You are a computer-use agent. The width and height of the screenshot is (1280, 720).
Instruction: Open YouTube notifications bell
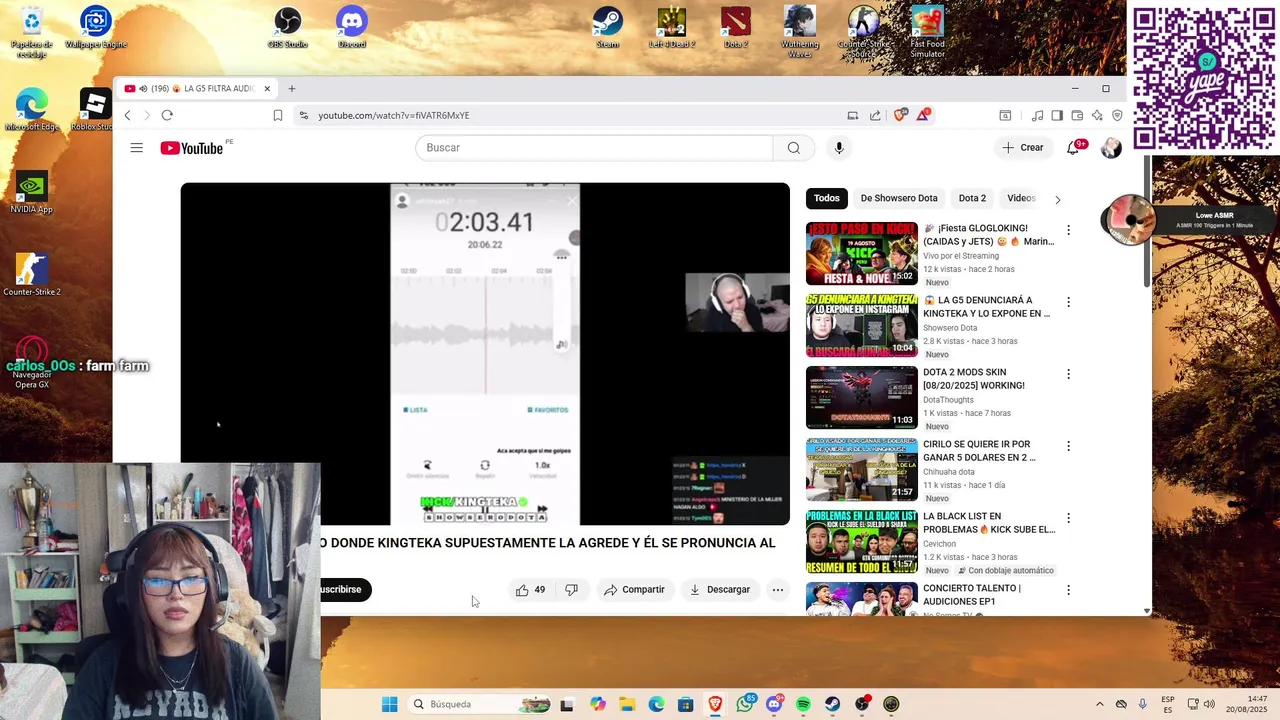(1073, 148)
